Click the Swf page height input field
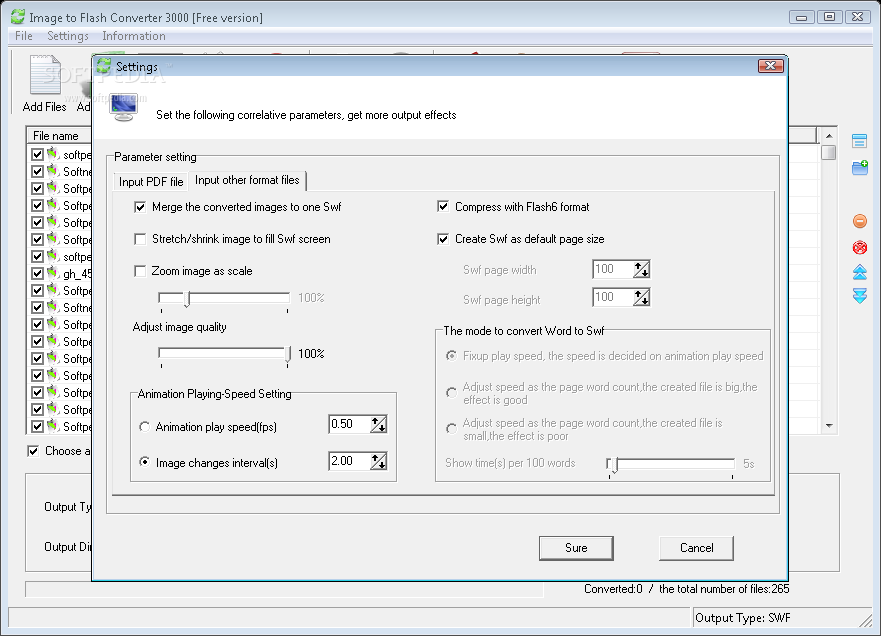This screenshot has width=881, height=636. pyautogui.click(x=613, y=297)
